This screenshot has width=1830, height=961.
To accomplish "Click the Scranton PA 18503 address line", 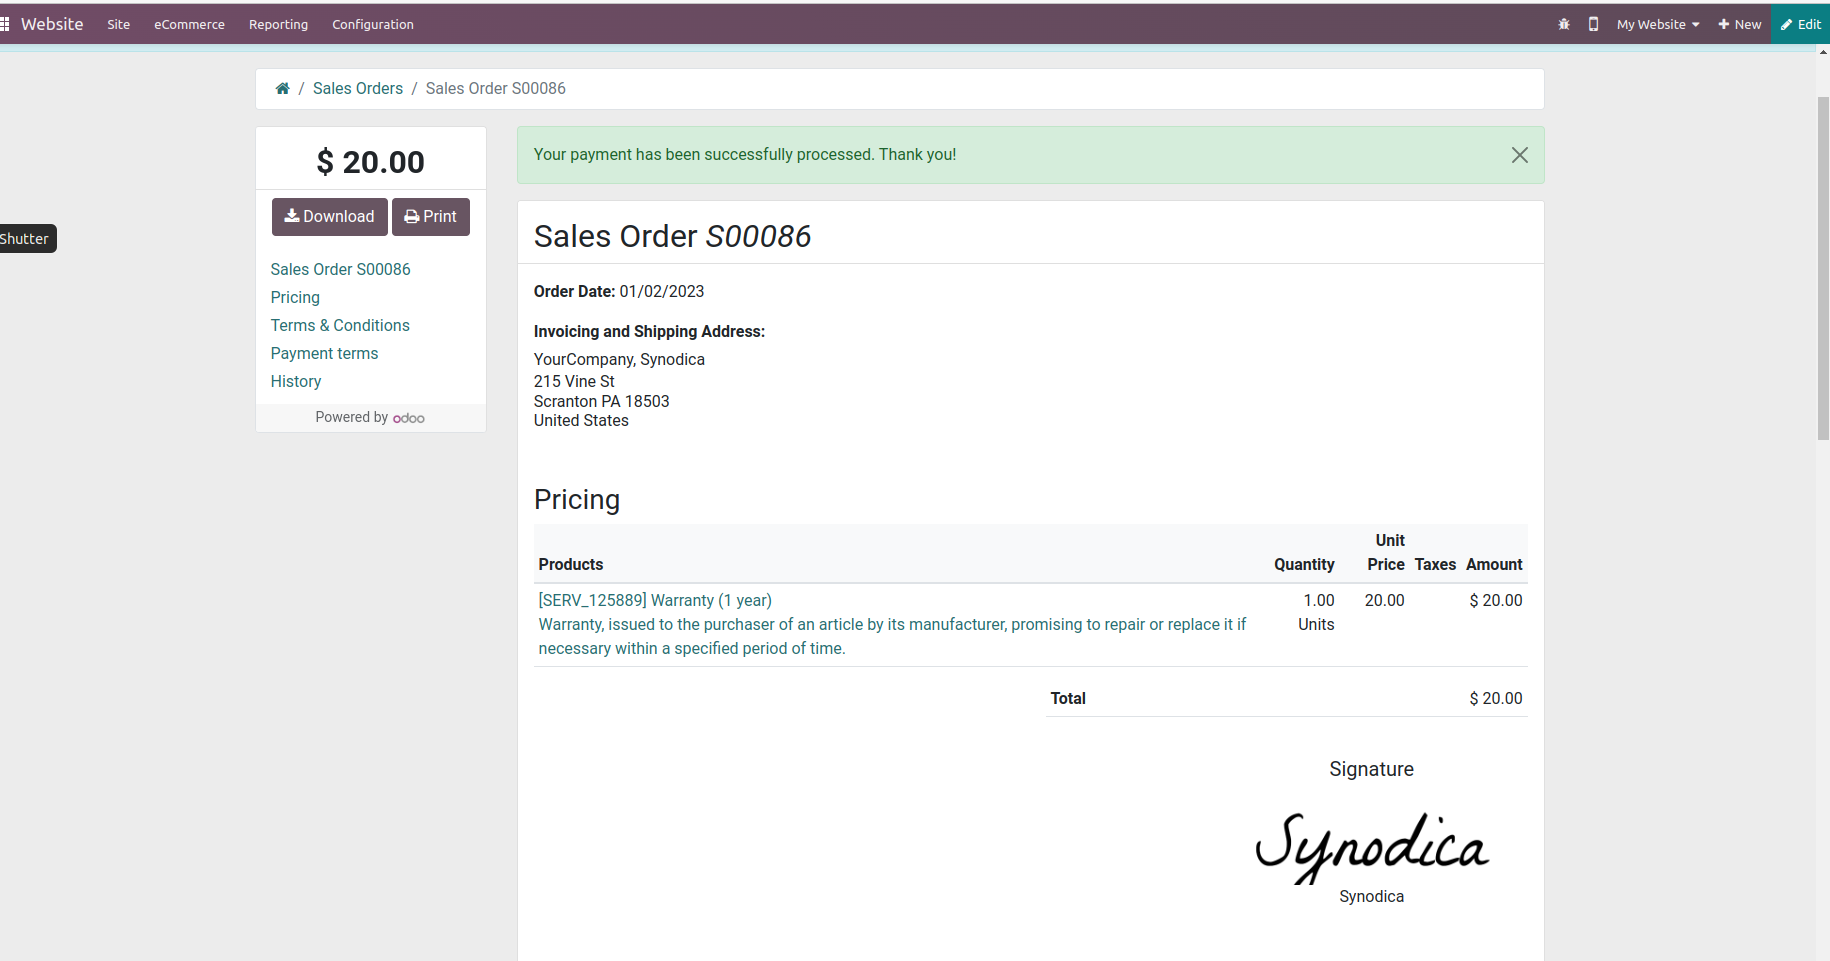I will (602, 401).
